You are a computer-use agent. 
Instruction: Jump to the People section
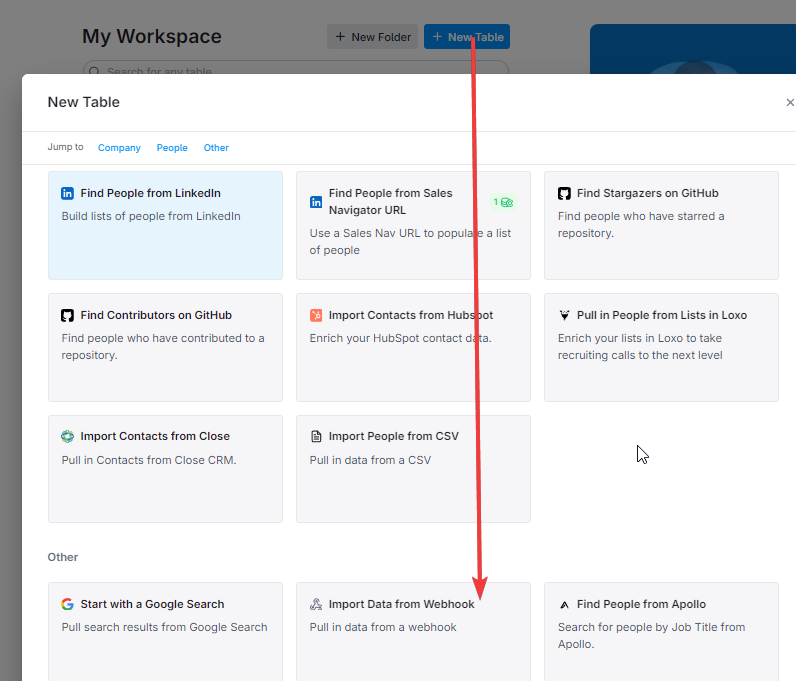(172, 148)
